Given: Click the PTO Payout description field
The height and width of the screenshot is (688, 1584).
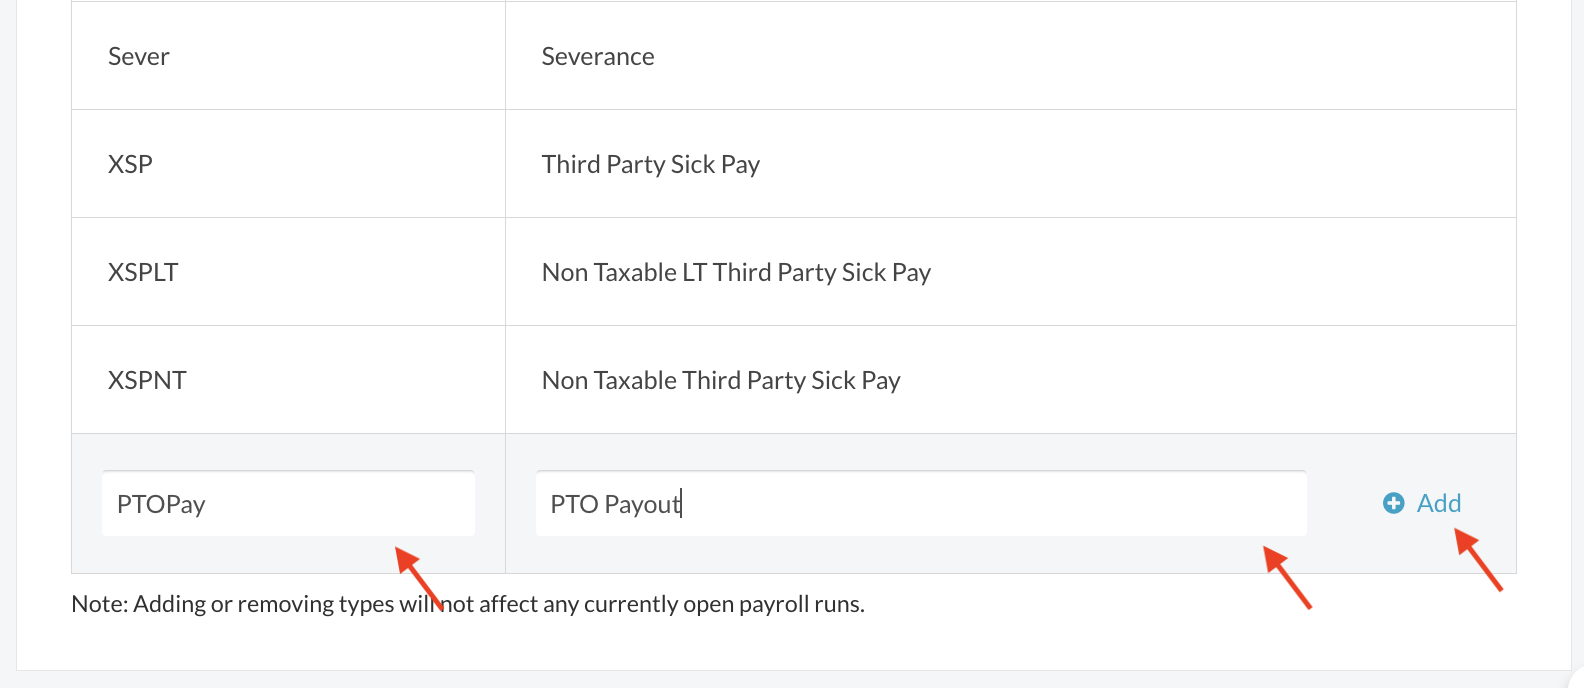Looking at the screenshot, I should 920,504.
